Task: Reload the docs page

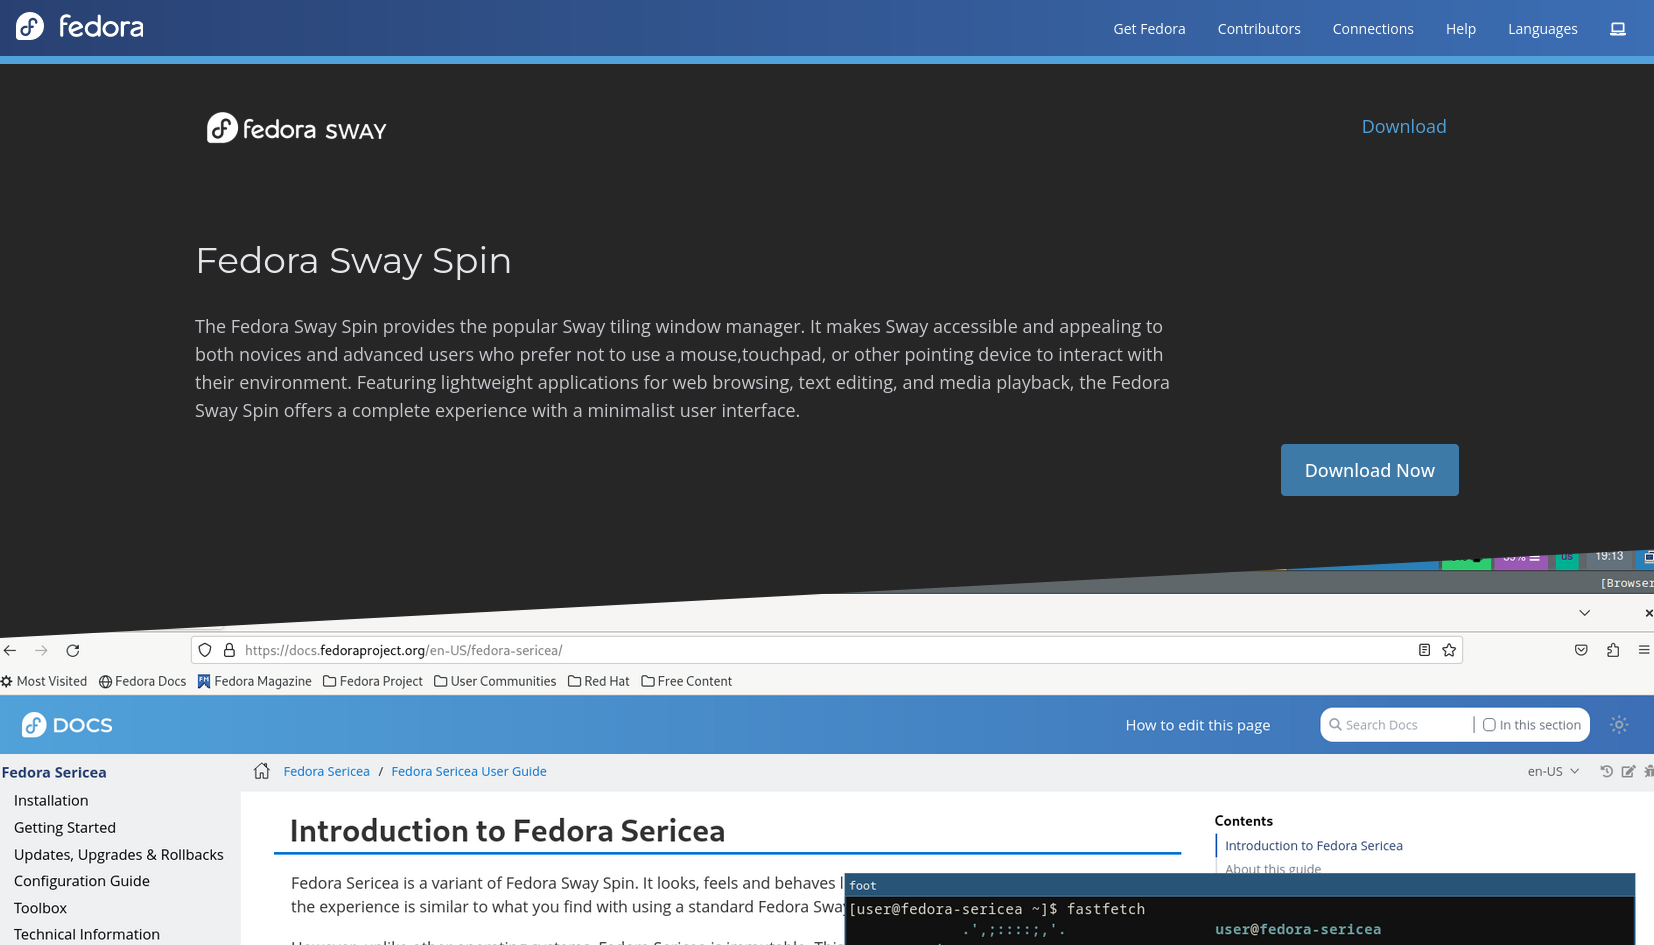Action: point(73,650)
